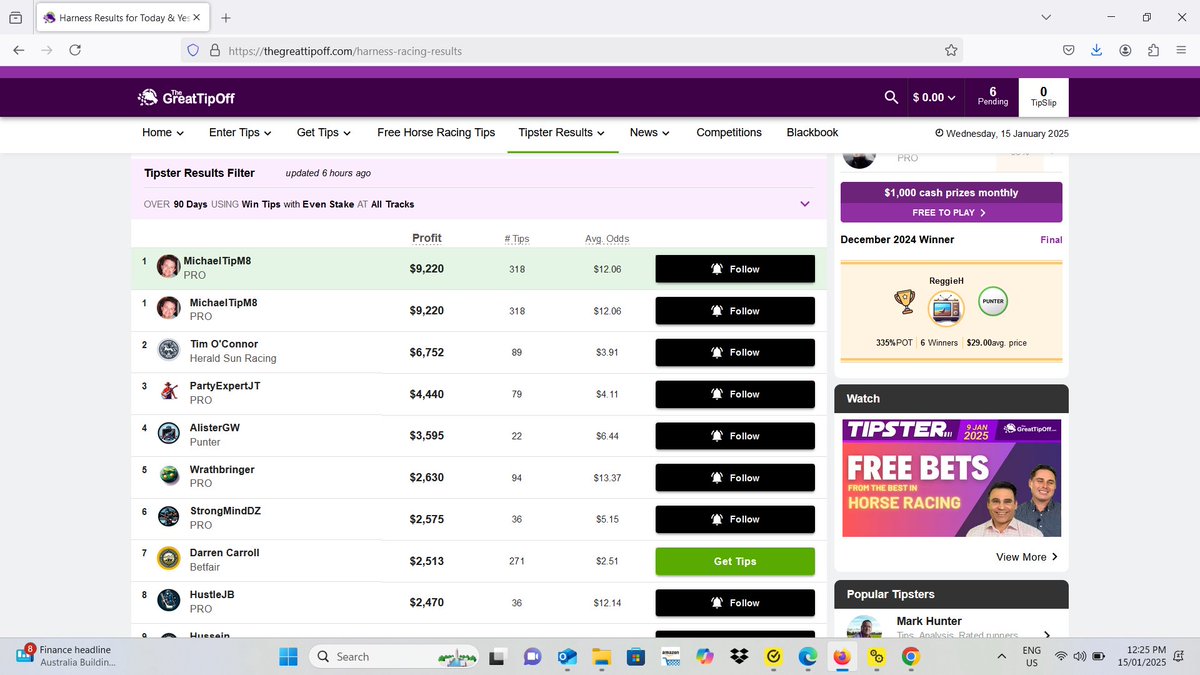Viewport: 1200px width, 675px height.
Task: Click the Save to Pocket icon
Action: [1069, 50]
